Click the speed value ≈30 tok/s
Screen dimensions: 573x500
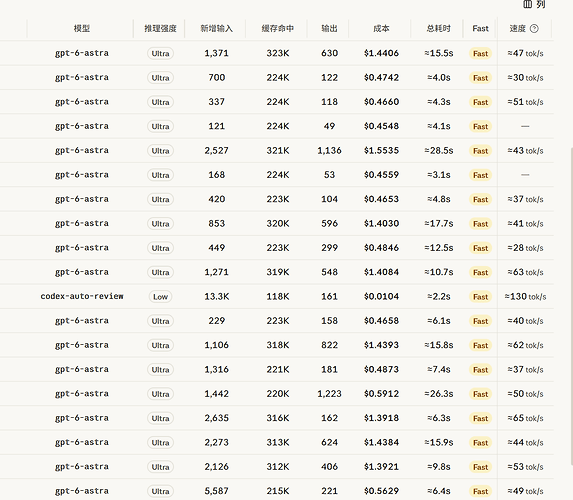click(525, 77)
